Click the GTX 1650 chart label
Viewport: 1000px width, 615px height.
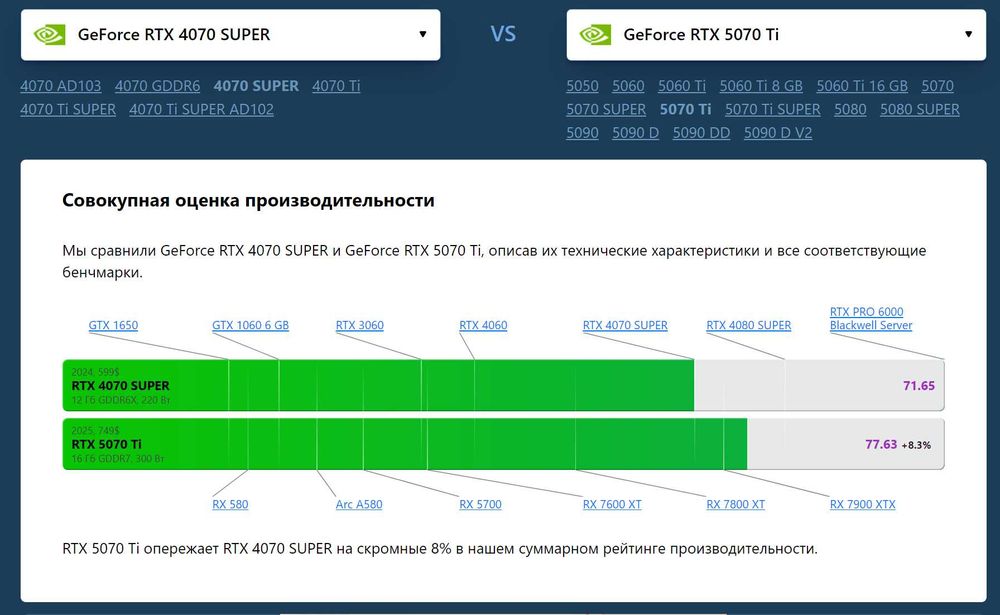[113, 325]
